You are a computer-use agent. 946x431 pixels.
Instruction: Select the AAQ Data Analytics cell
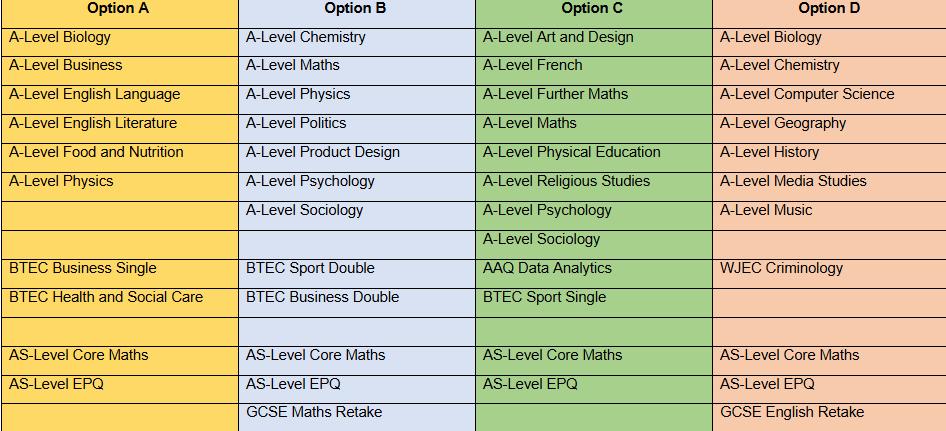point(547,269)
